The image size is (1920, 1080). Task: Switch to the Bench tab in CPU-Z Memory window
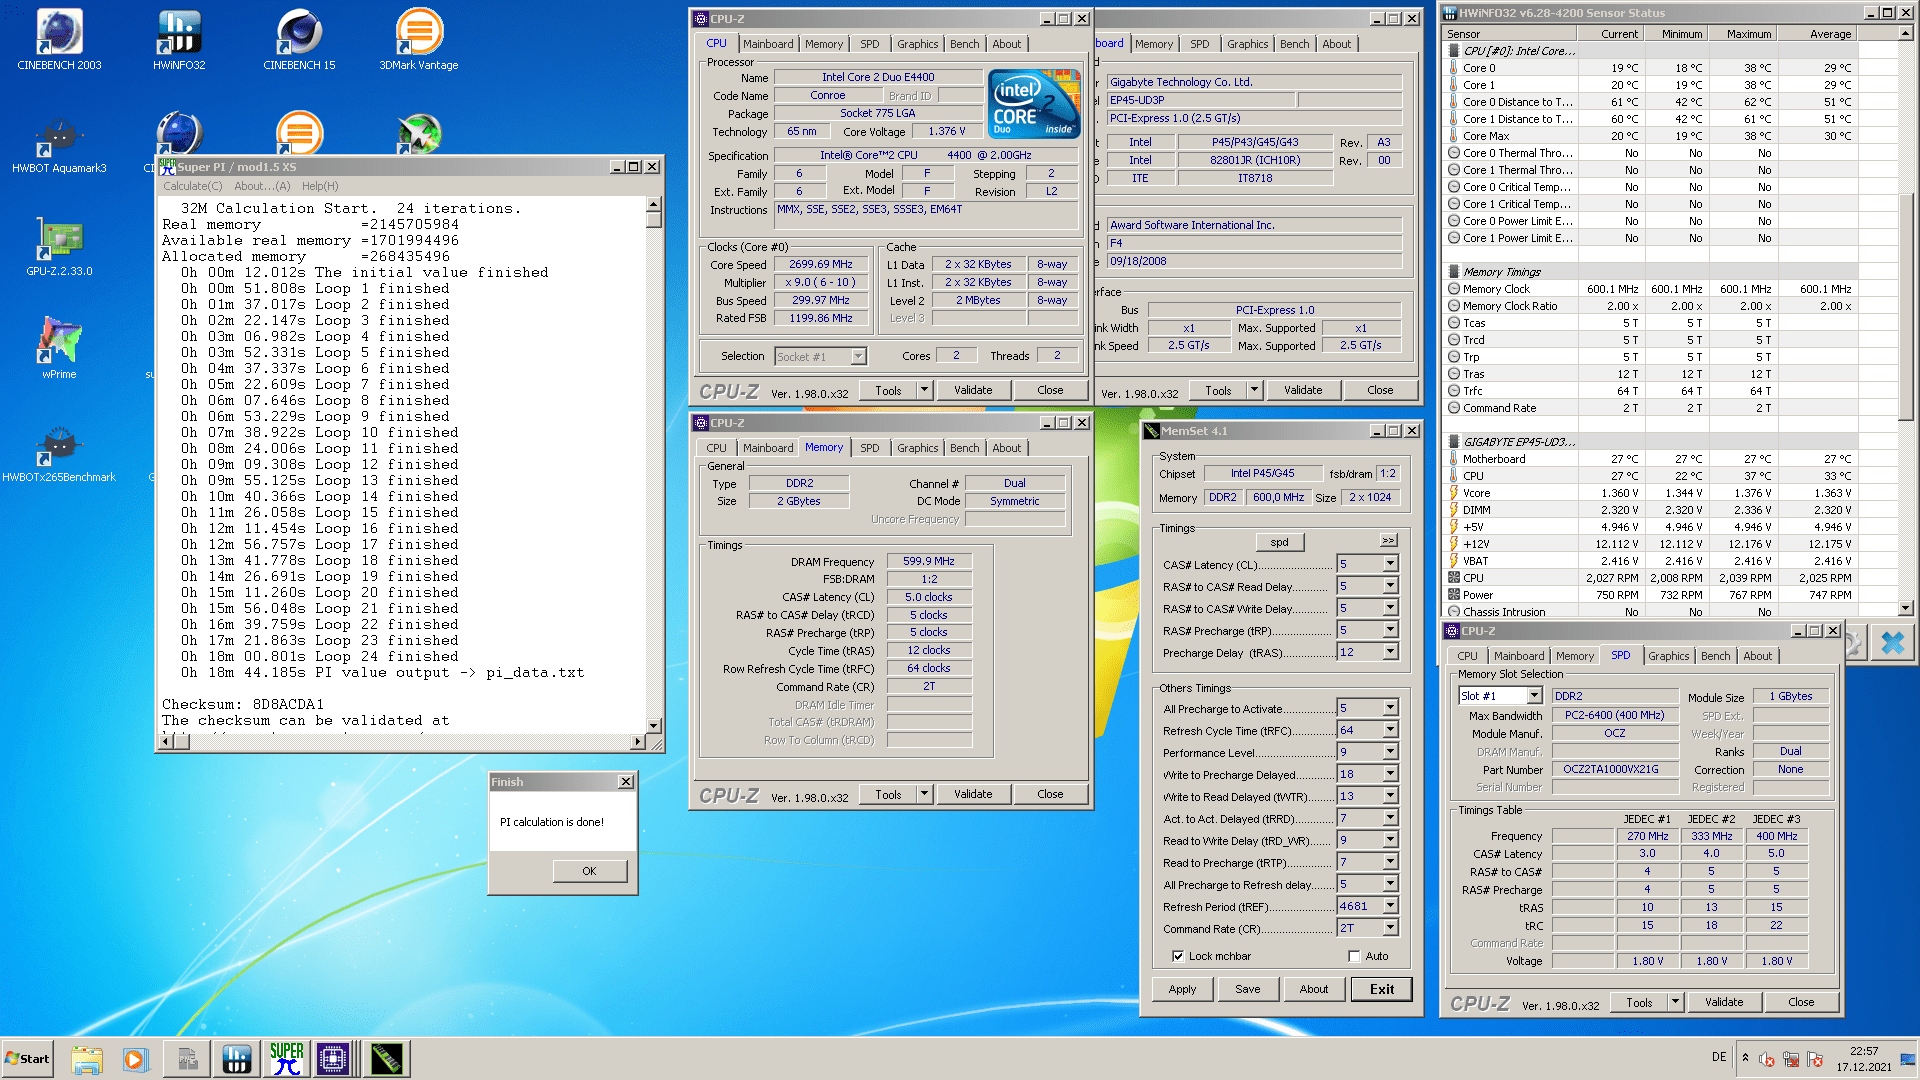pos(964,448)
